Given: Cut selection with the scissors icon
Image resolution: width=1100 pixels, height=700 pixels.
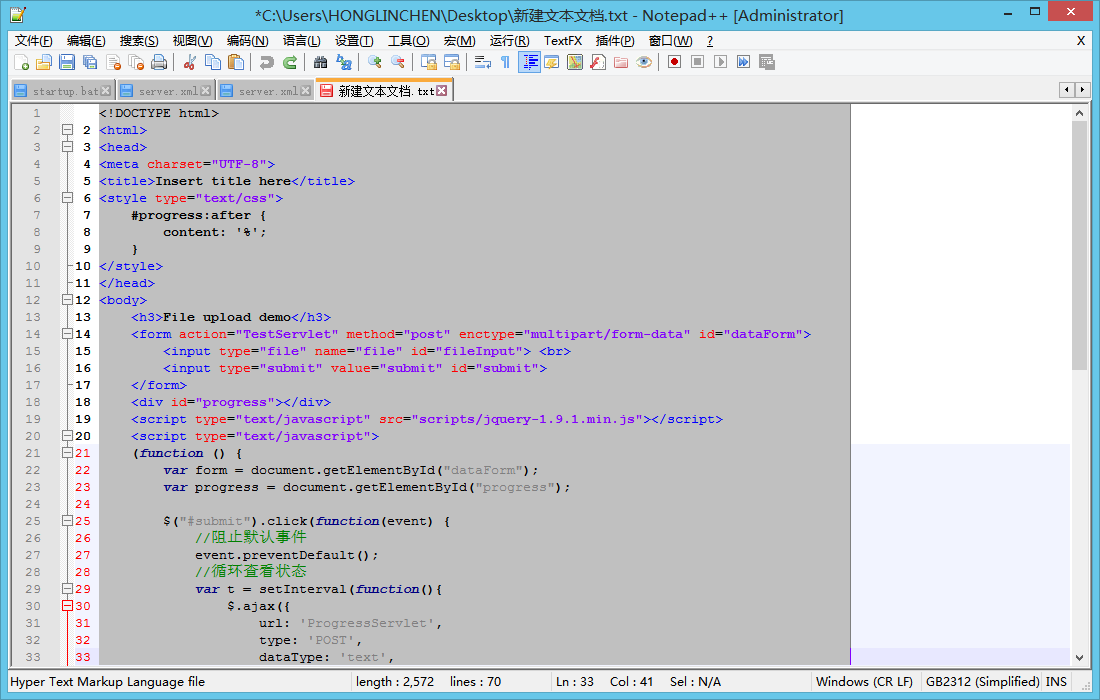Looking at the screenshot, I should 189,62.
